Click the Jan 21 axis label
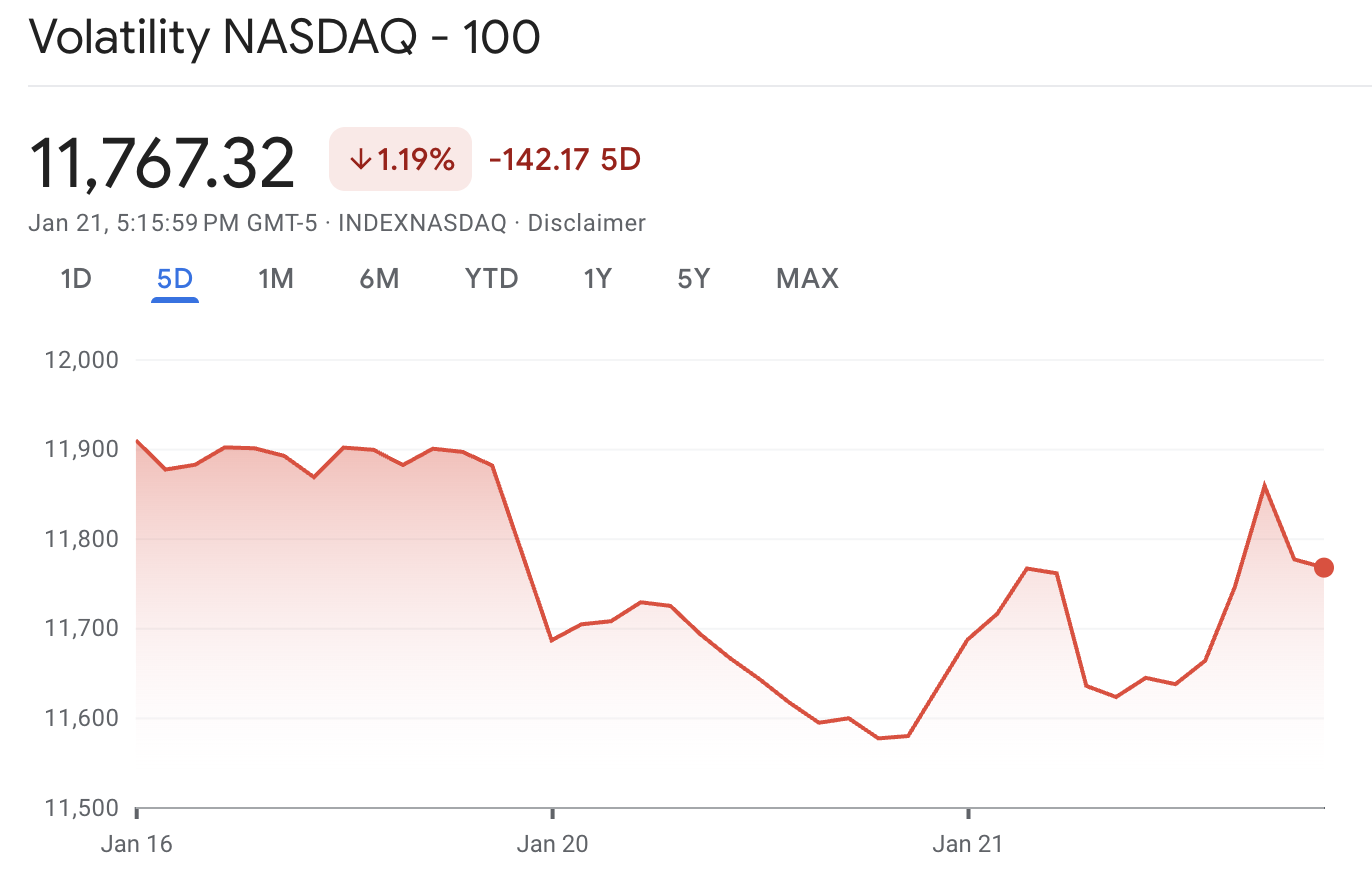 (966, 843)
